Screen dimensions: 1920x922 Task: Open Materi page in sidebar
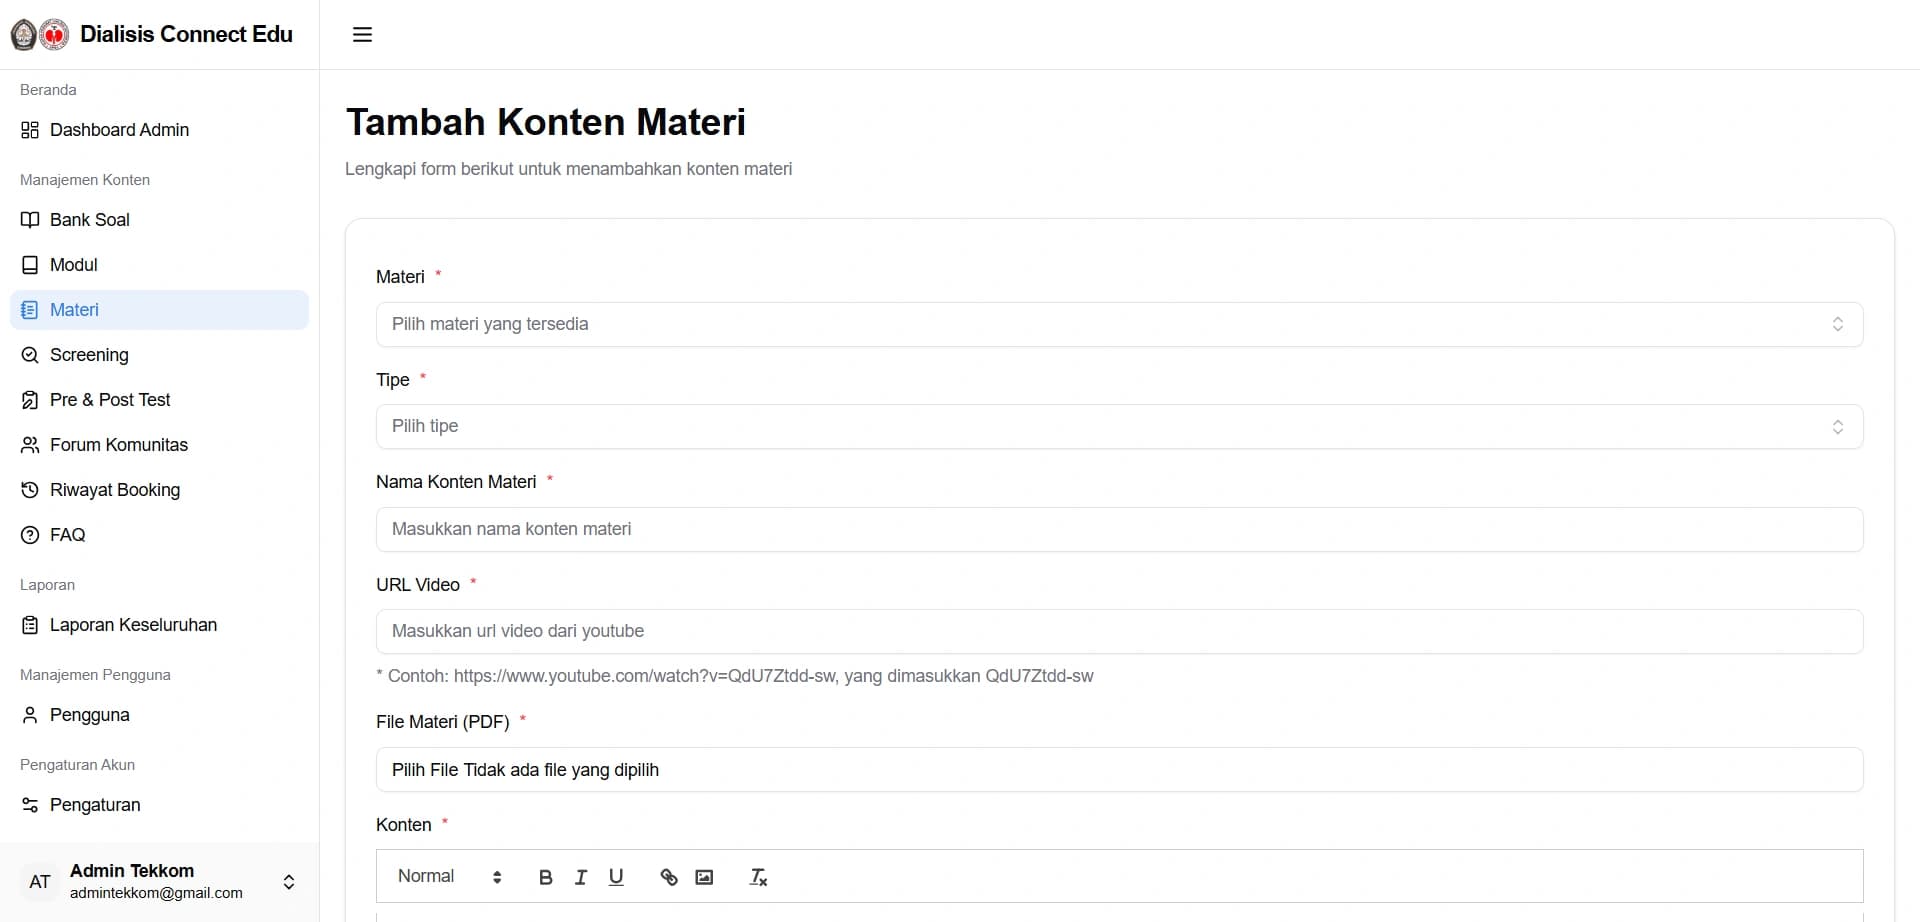click(159, 310)
